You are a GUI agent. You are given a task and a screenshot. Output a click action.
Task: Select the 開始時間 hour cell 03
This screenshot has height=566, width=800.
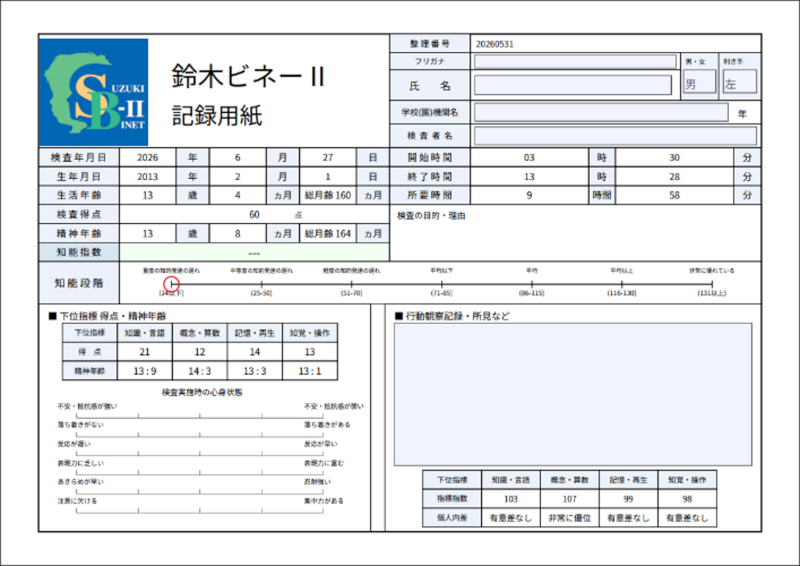click(x=529, y=158)
